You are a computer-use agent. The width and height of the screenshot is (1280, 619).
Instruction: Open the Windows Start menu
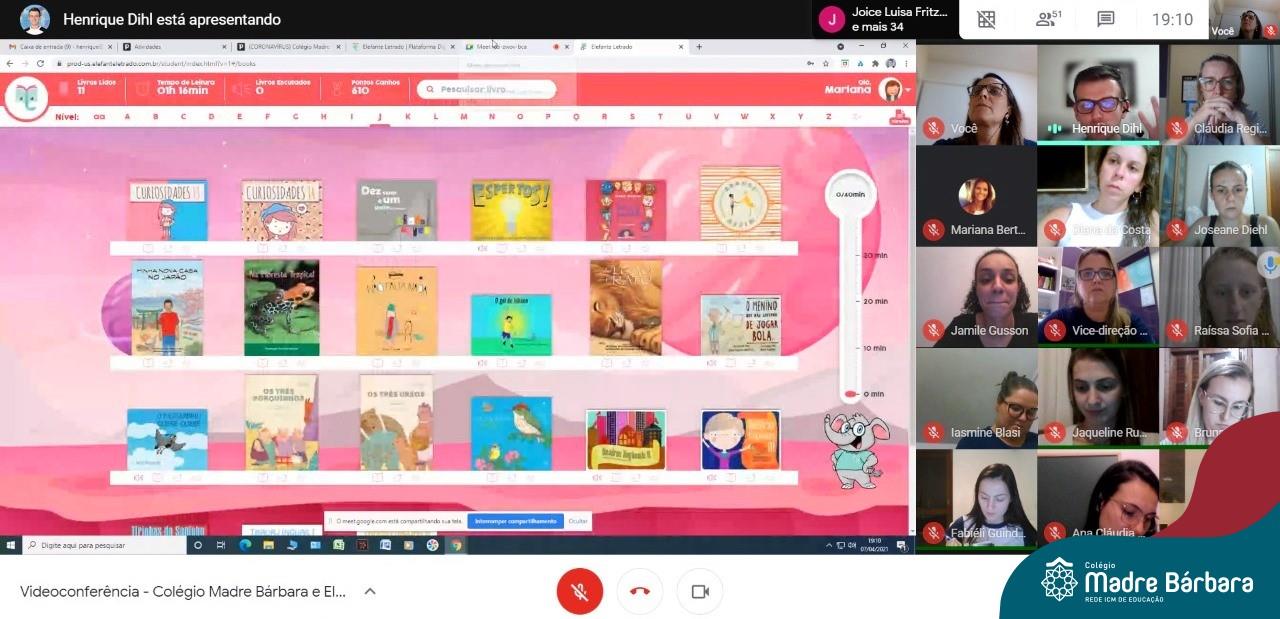point(11,545)
